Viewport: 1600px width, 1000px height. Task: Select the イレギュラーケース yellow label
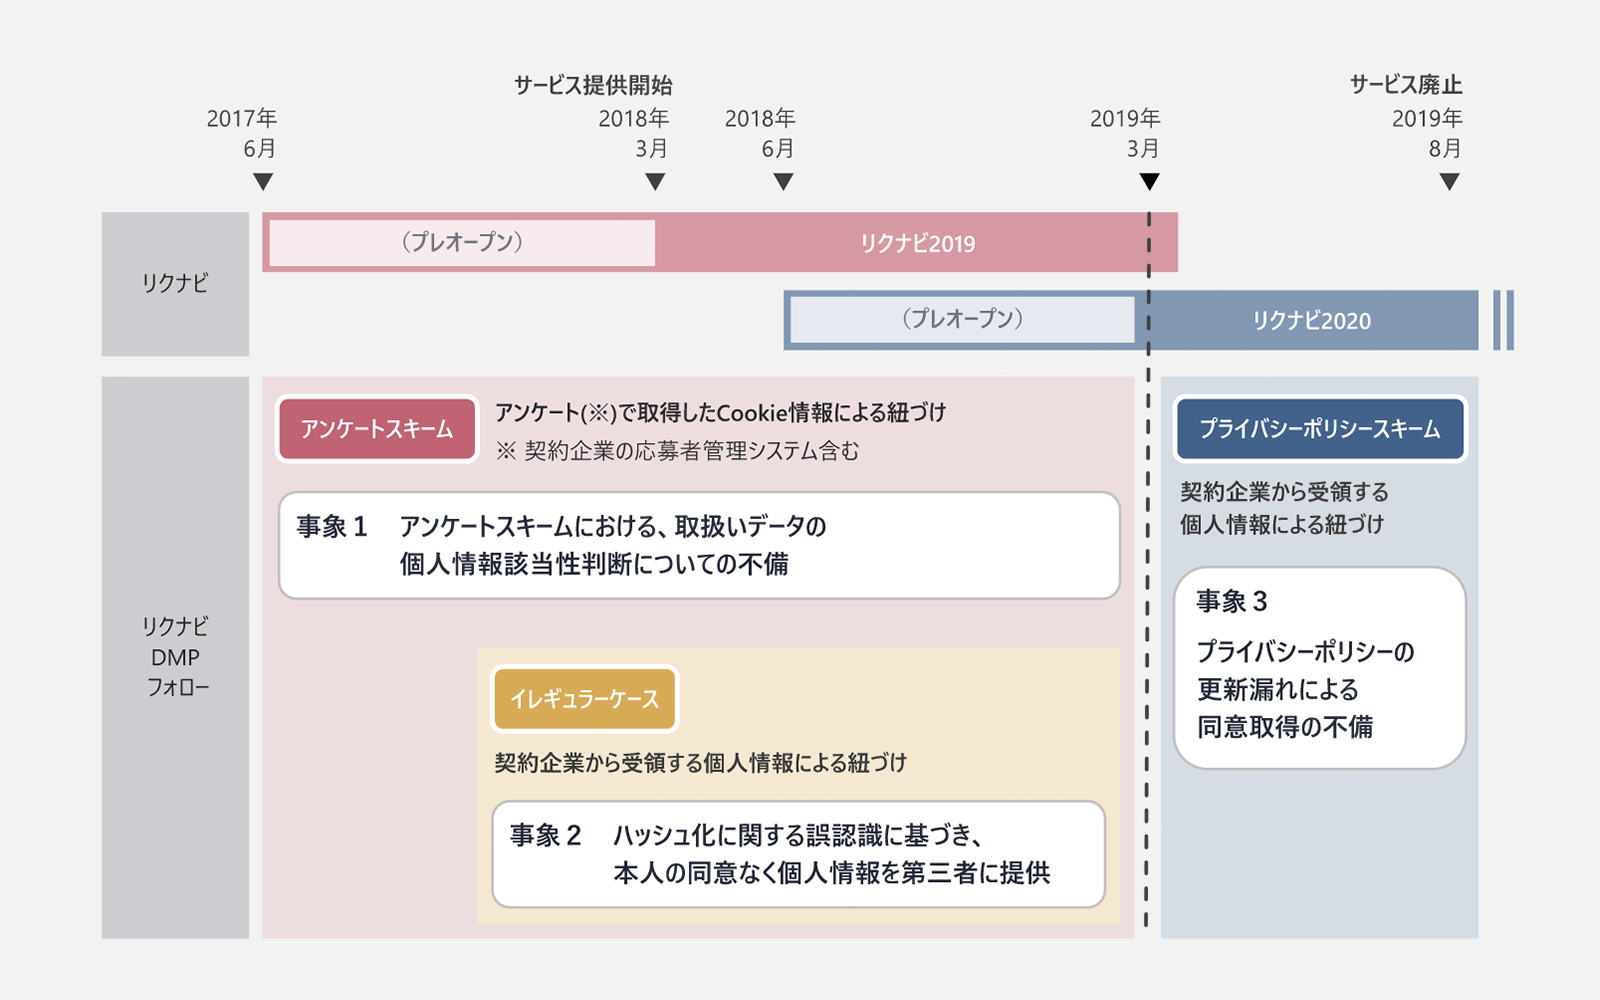click(x=585, y=699)
